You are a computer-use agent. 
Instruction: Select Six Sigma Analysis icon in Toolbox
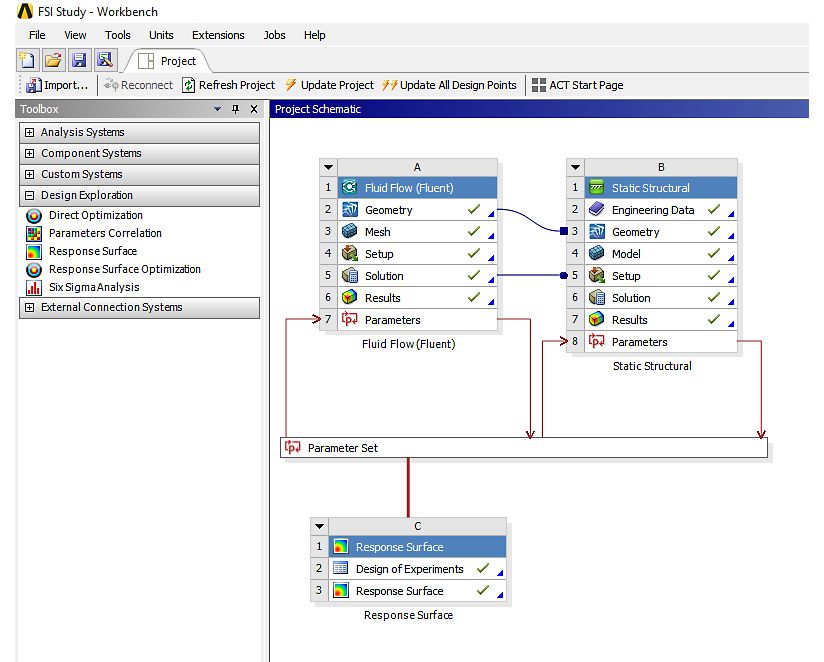point(34,287)
